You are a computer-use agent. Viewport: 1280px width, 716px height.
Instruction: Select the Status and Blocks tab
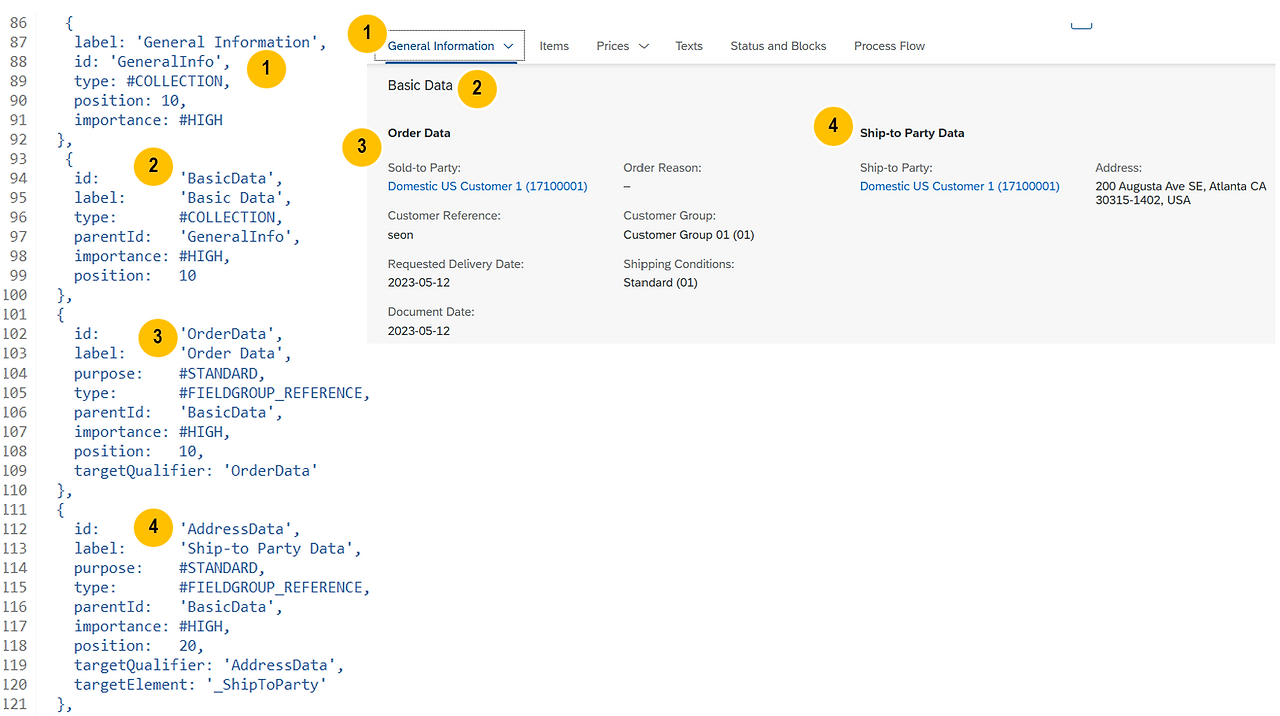coord(778,45)
